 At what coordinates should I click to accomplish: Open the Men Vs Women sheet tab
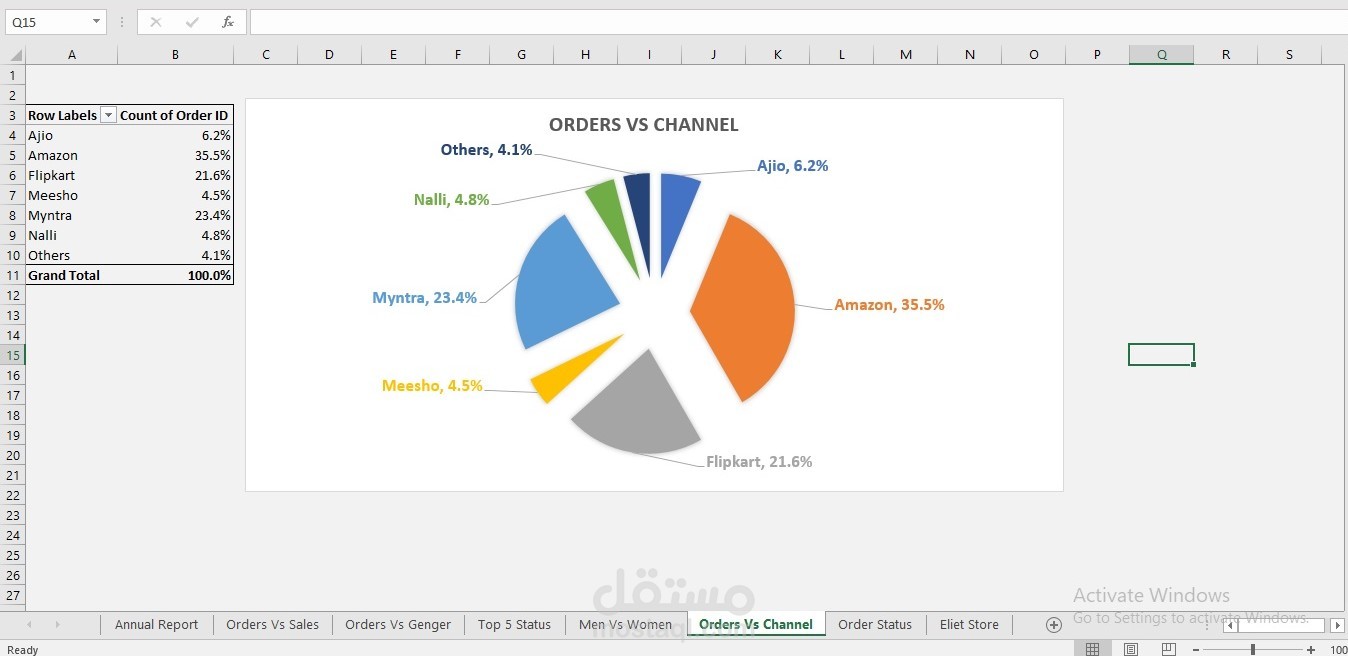pos(626,625)
